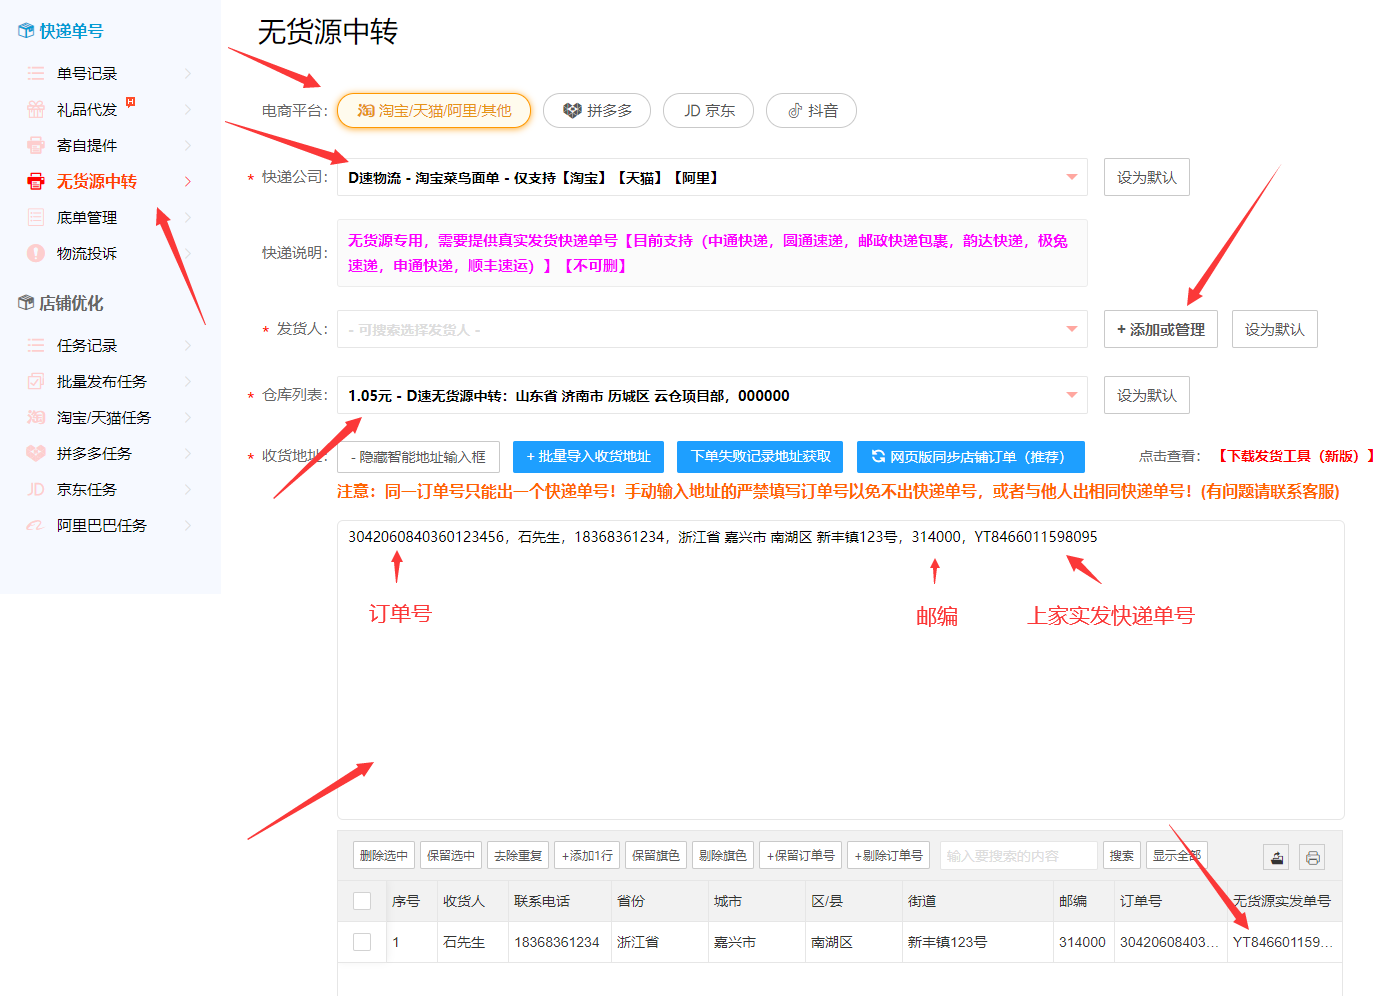Select all rows via the header checkbox

pyautogui.click(x=362, y=900)
